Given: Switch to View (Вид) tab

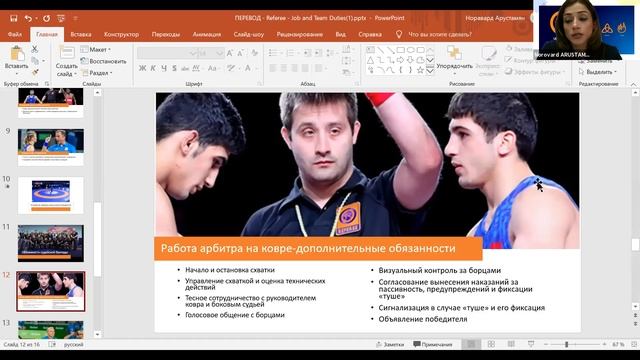Looking at the screenshot, I should click(340, 34).
